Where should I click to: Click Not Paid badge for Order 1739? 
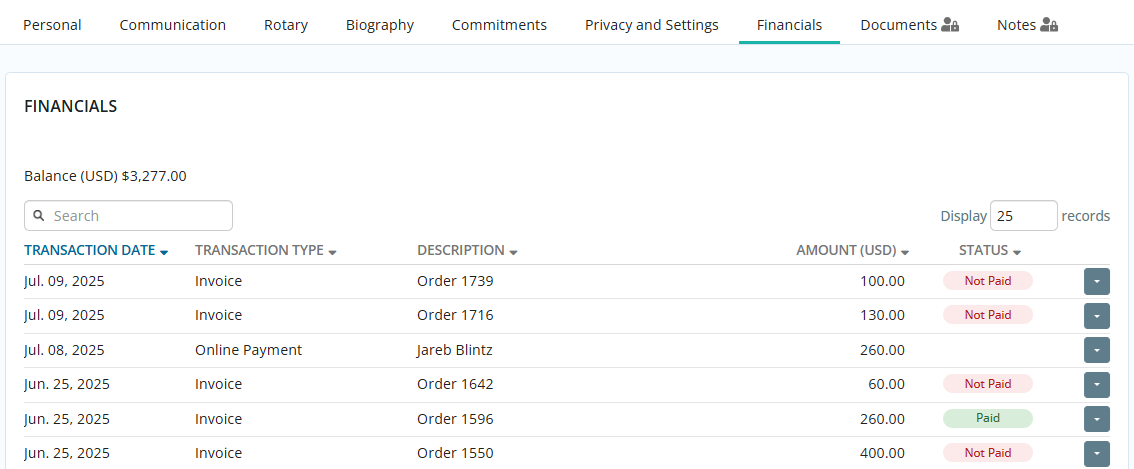988,281
